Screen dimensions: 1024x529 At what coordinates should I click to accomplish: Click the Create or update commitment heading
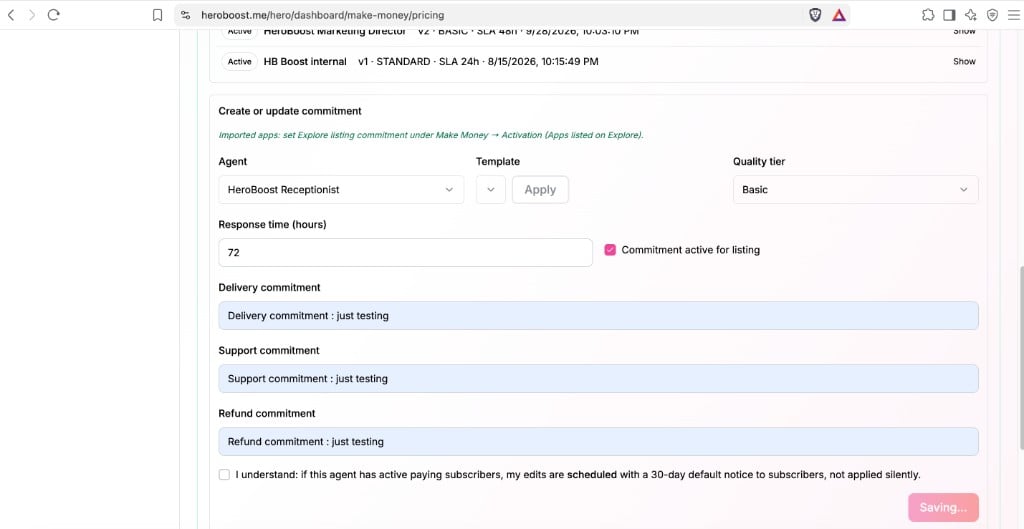(290, 111)
